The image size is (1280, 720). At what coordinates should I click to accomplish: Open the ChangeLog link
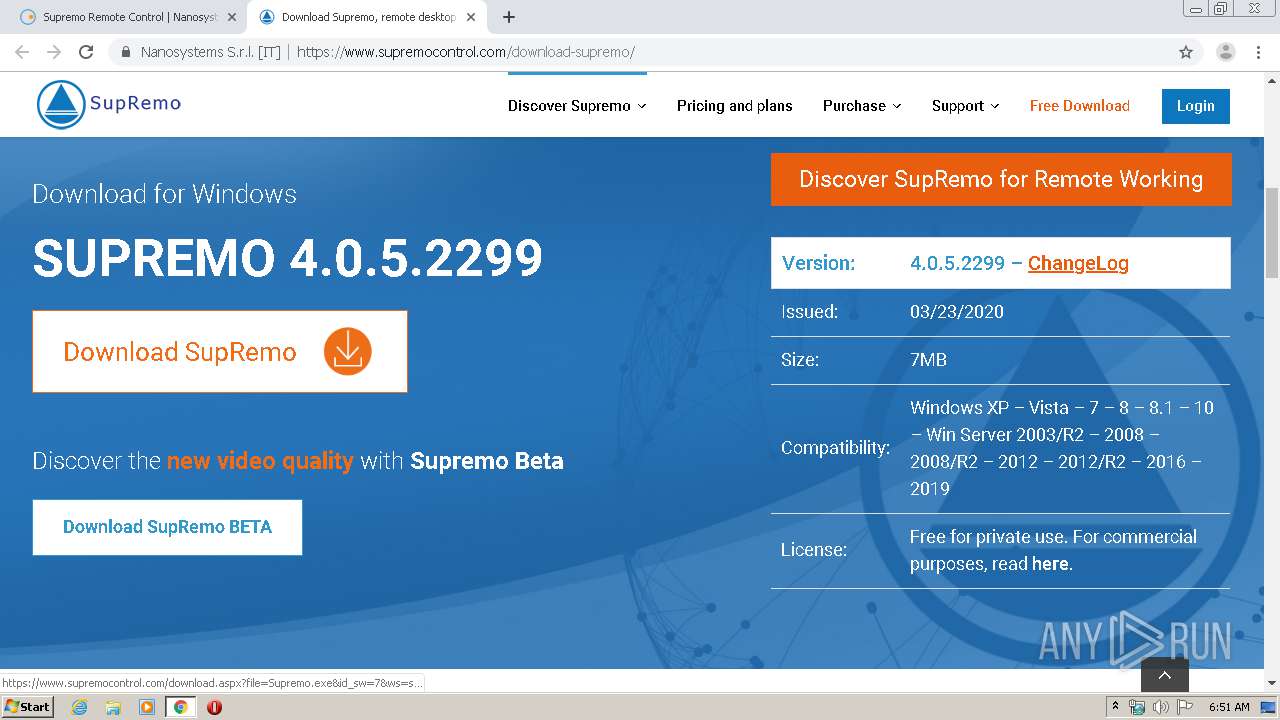1078,263
